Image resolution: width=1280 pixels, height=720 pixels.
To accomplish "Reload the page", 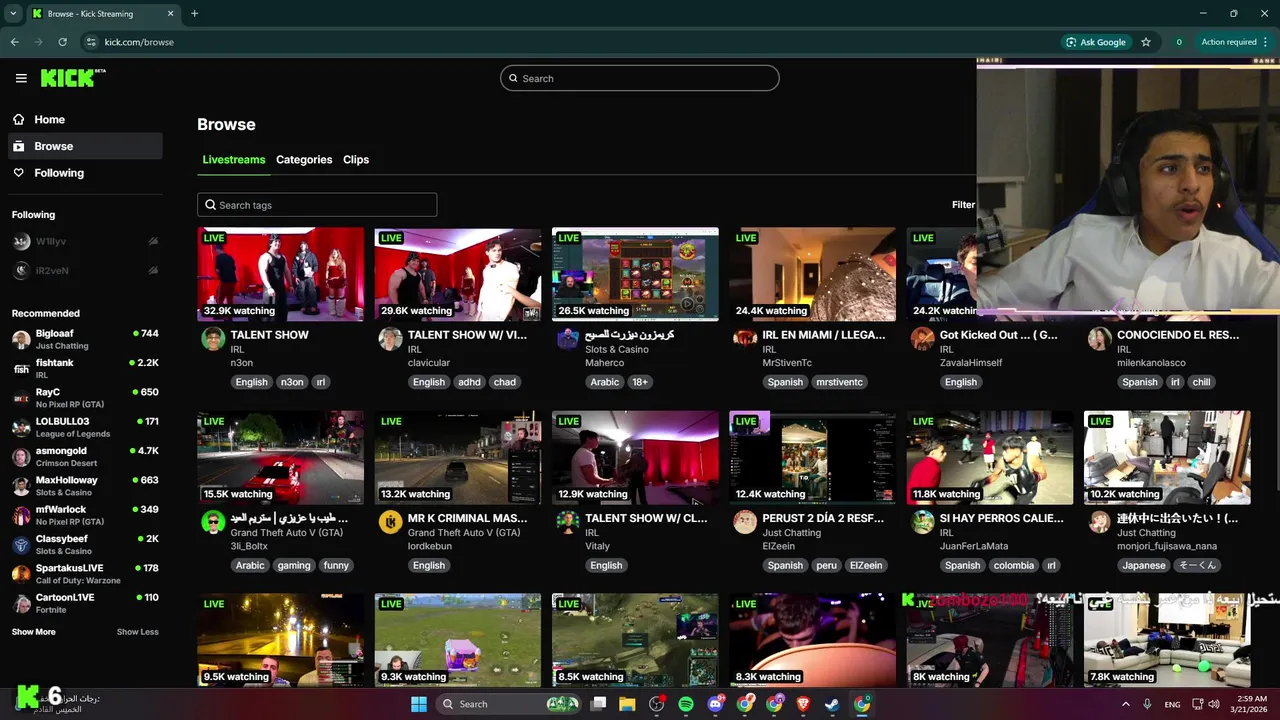I will 62,42.
